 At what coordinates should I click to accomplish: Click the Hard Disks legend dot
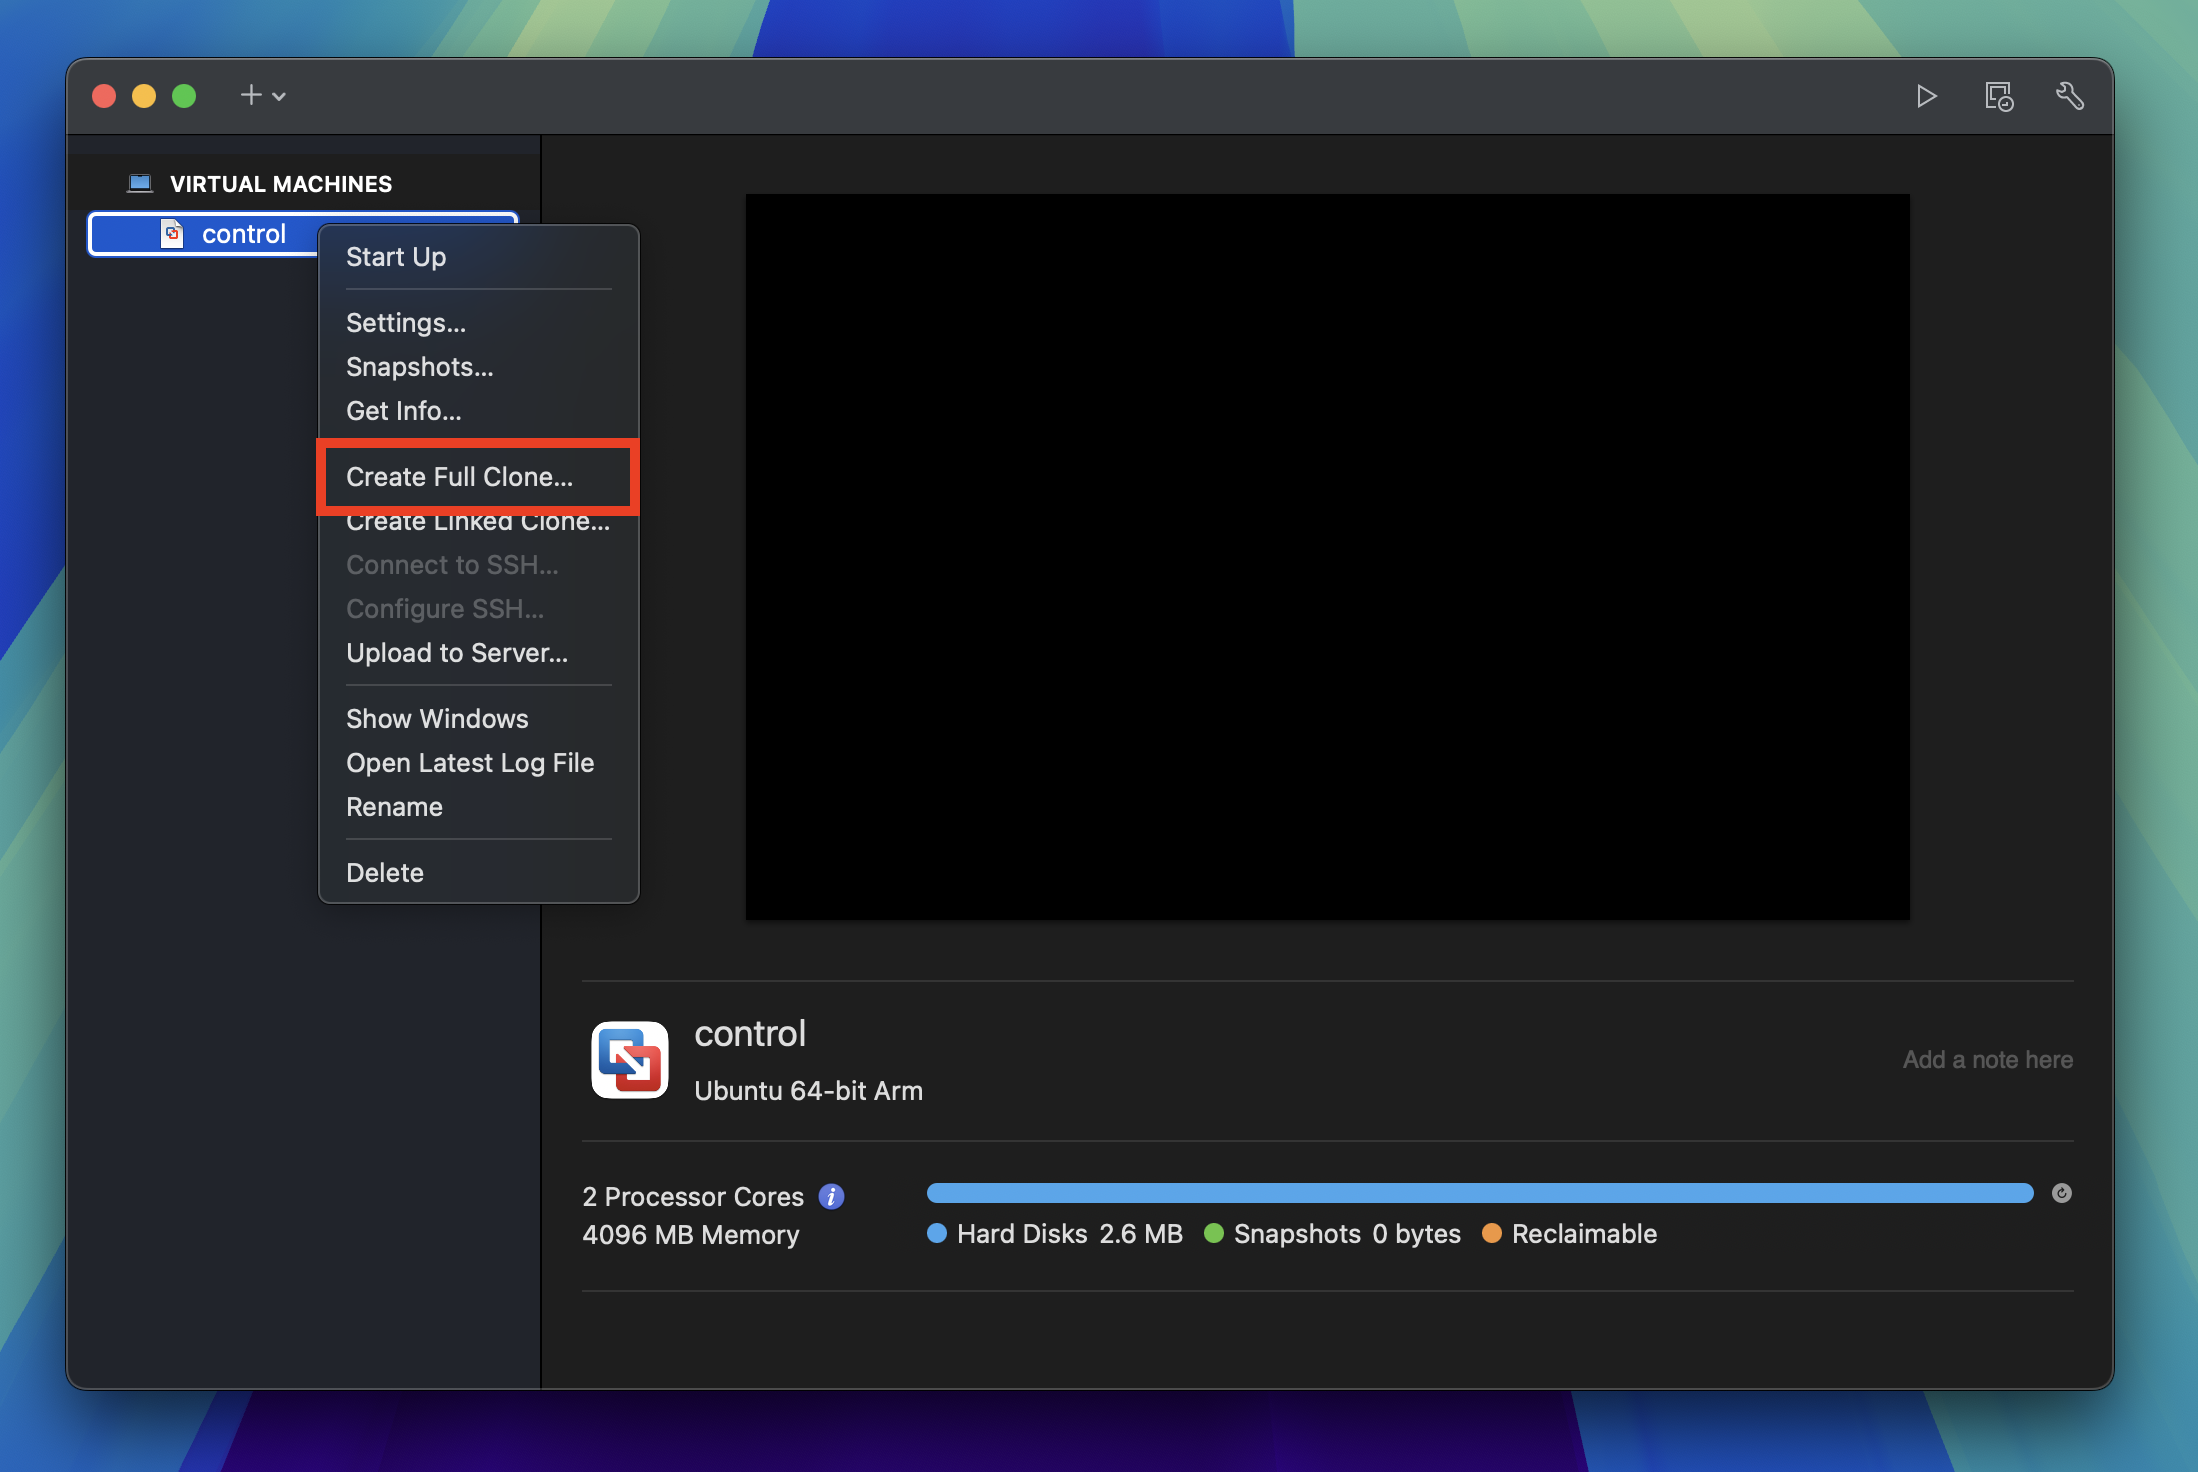tap(937, 1234)
